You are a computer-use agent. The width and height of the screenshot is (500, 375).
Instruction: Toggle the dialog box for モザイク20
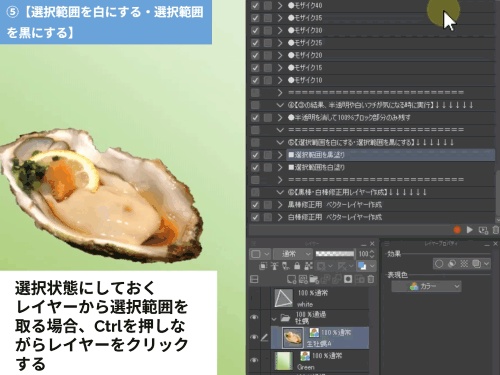click(268, 55)
